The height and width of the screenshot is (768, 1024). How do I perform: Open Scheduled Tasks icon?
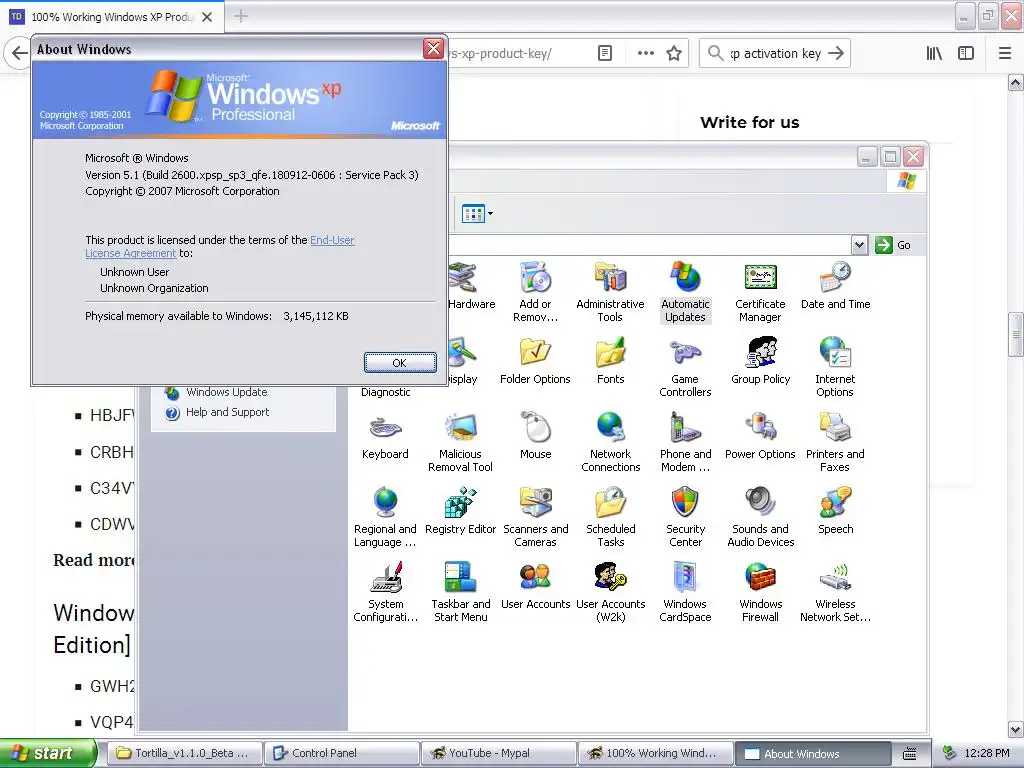[610, 517]
